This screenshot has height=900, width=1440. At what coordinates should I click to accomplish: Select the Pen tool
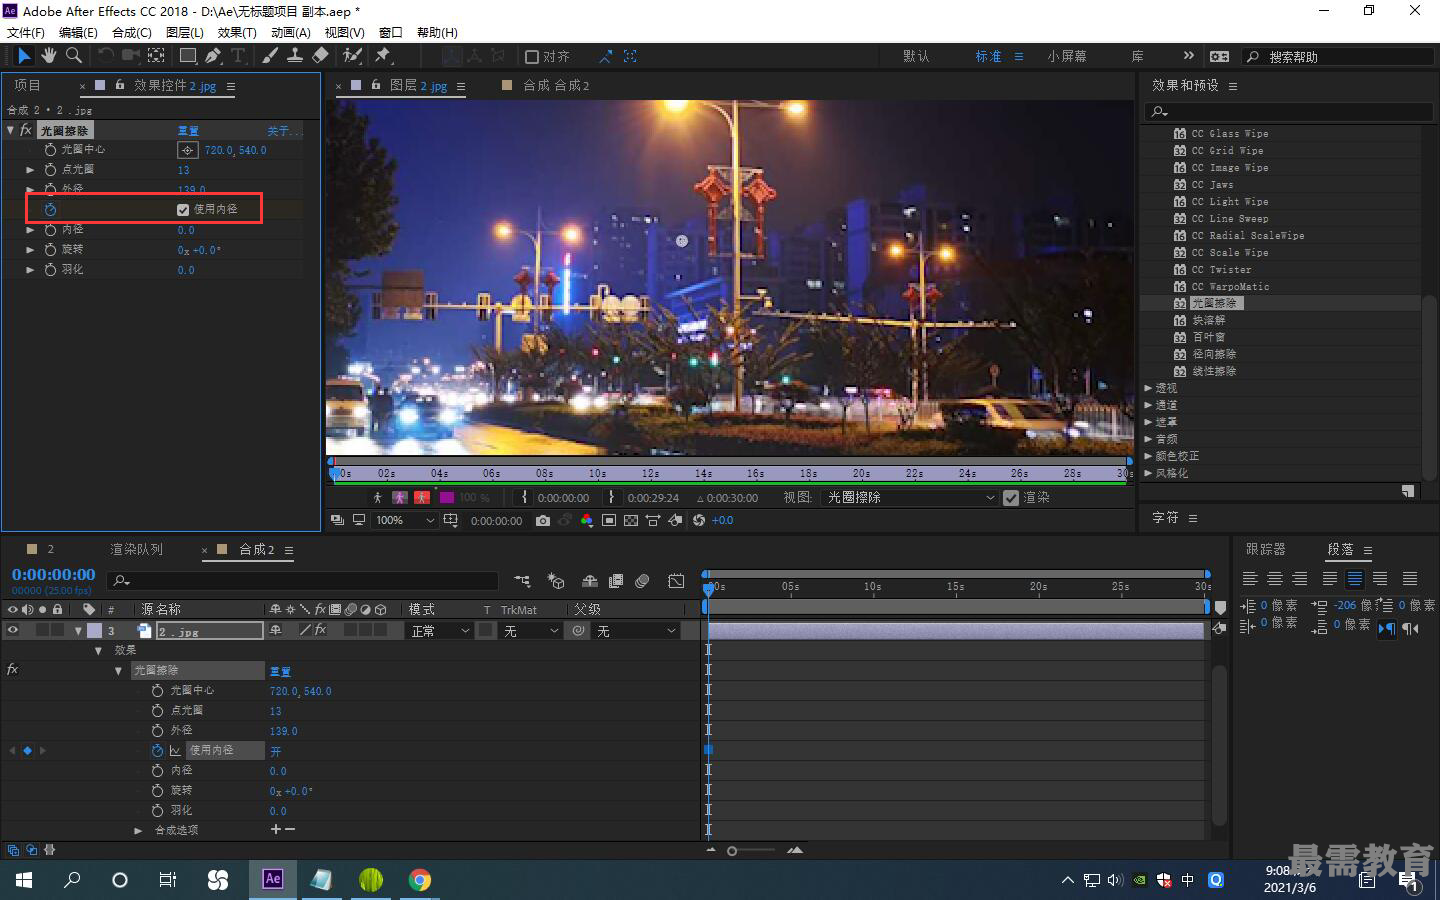[213, 56]
